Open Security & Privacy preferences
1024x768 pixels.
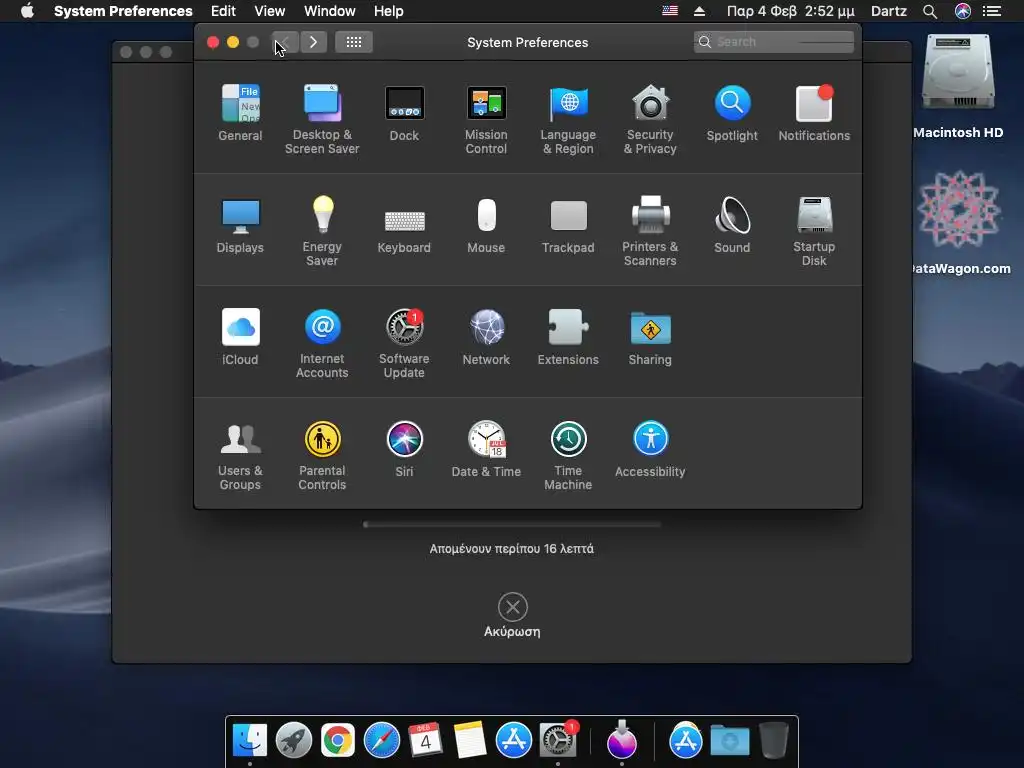coord(650,119)
